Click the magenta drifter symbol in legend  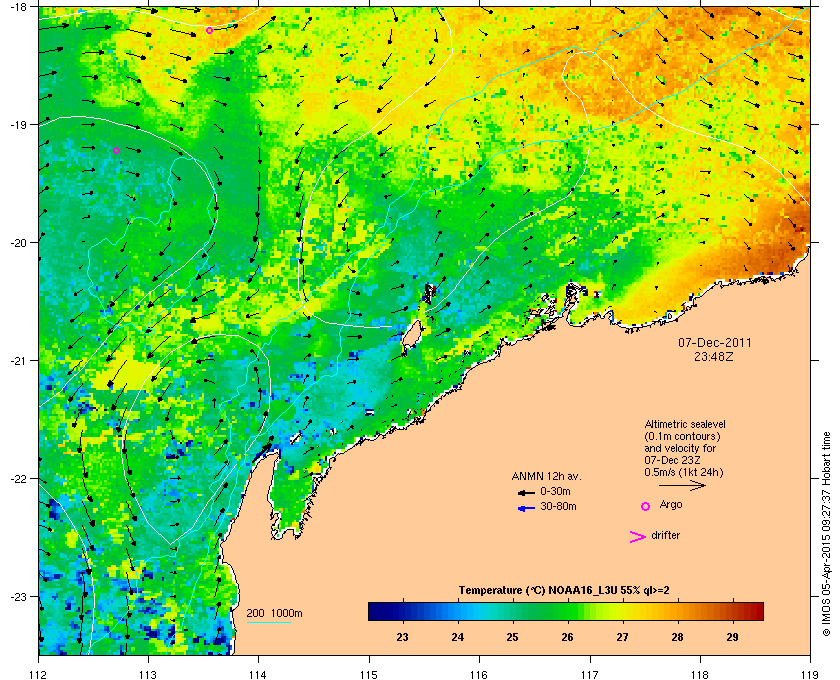(x=638, y=537)
